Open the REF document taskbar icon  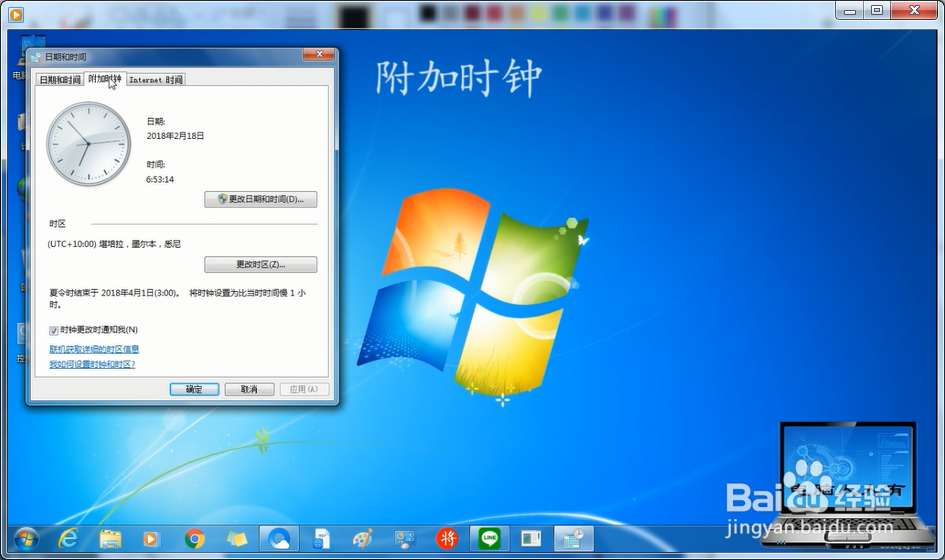click(x=321, y=538)
